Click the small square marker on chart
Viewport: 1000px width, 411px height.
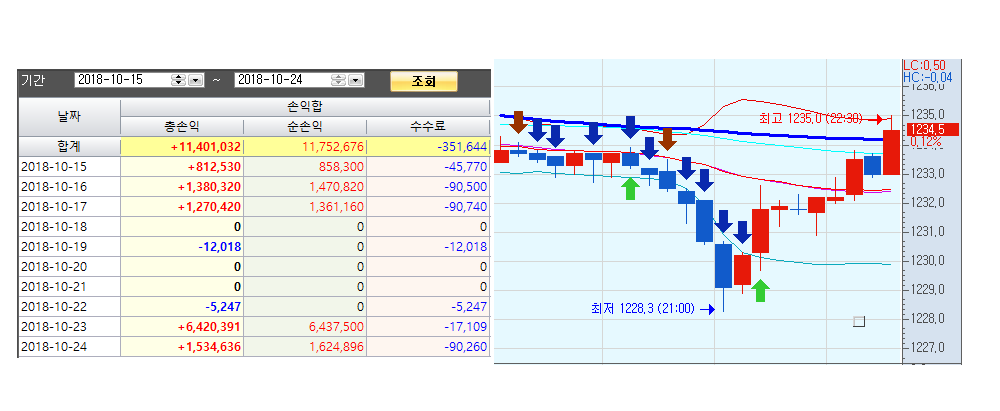pyautogui.click(x=859, y=322)
